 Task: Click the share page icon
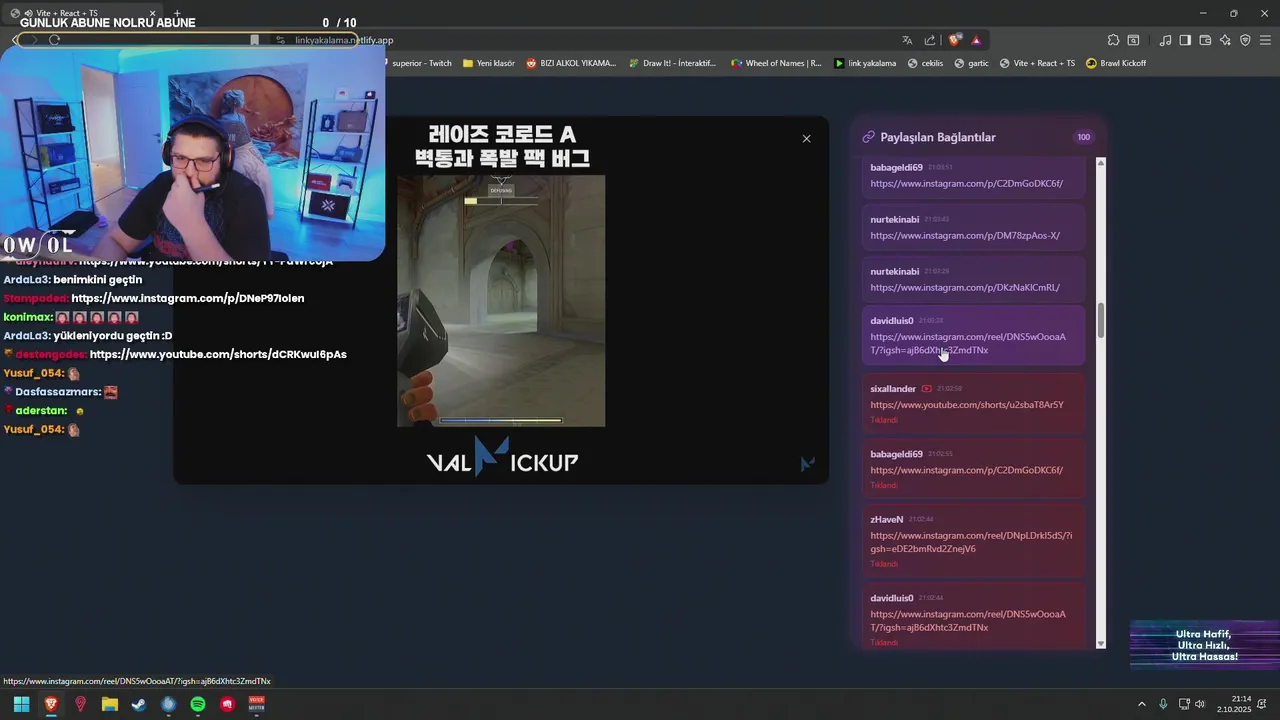[930, 40]
